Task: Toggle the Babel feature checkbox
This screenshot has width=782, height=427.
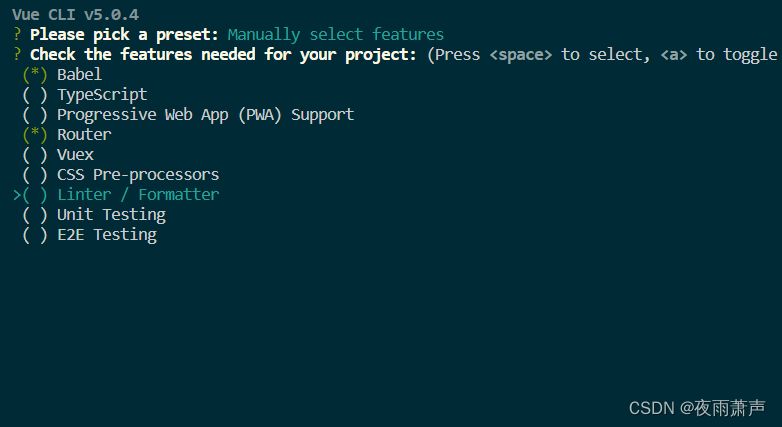Action: [x=34, y=74]
